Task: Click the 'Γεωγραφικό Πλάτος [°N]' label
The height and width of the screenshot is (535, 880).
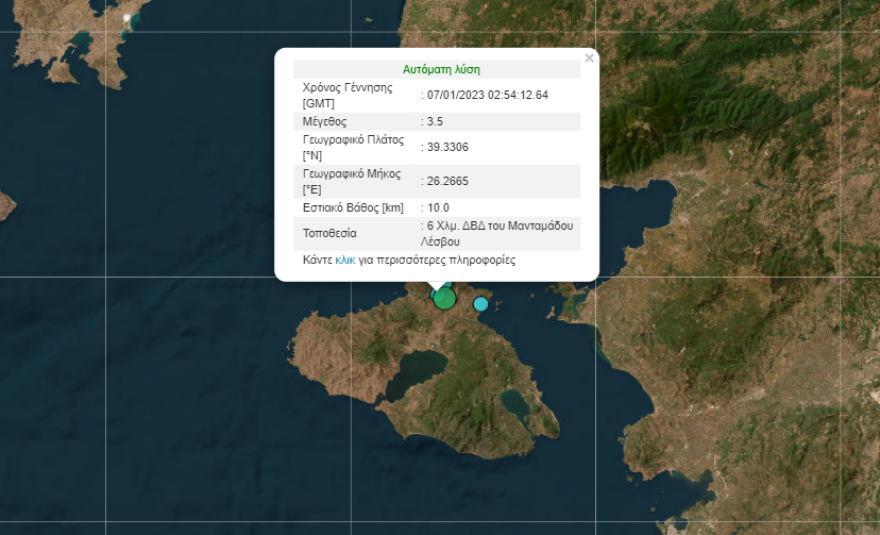Action: coord(352,147)
